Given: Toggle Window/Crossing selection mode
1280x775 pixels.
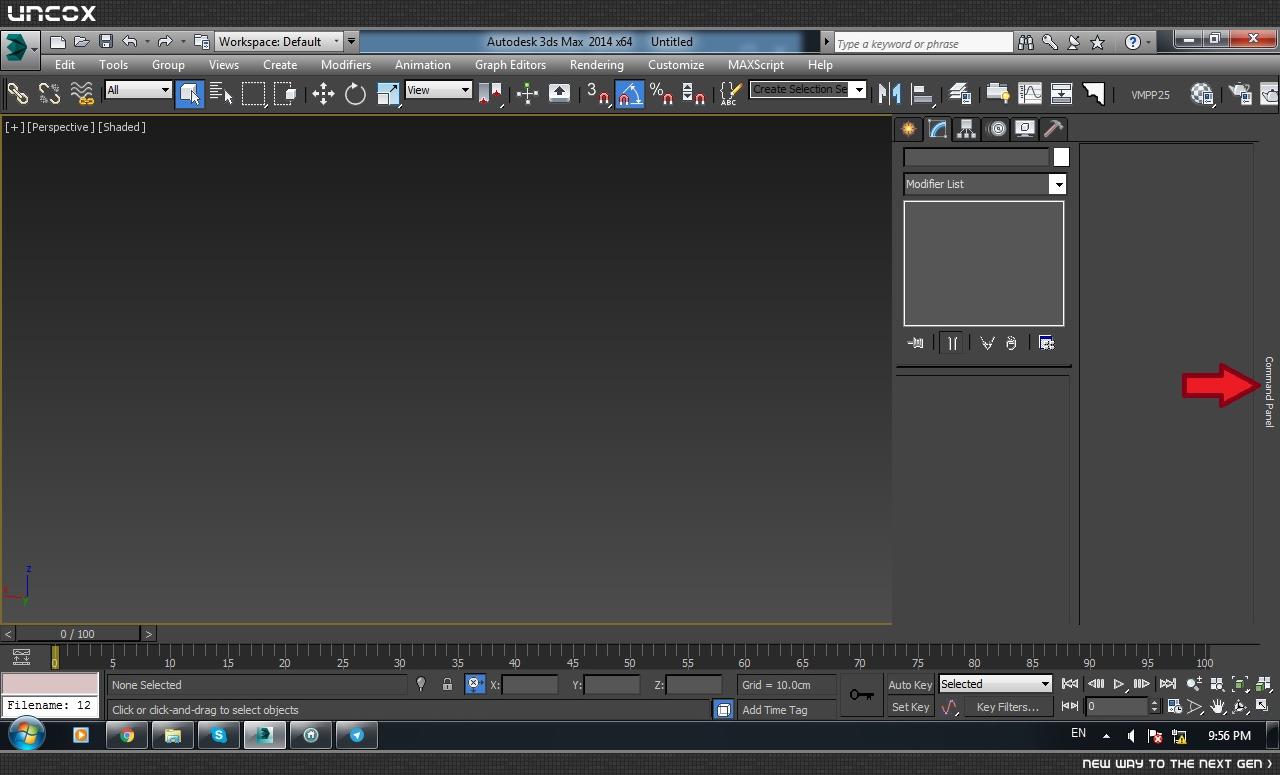Looking at the screenshot, I should (x=286, y=94).
